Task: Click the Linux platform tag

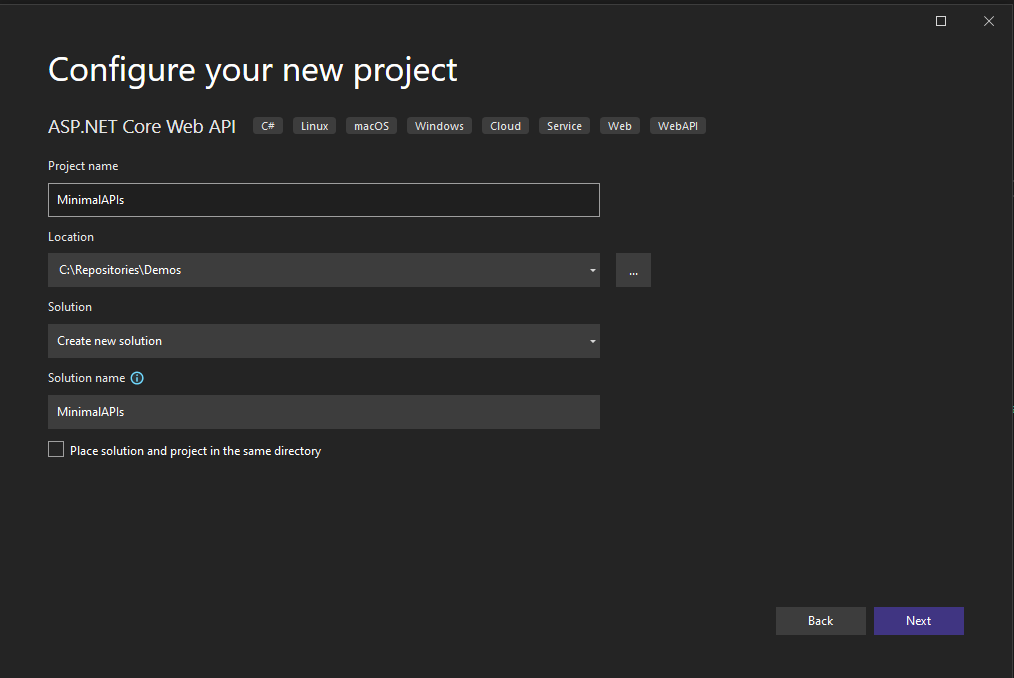Action: (313, 125)
